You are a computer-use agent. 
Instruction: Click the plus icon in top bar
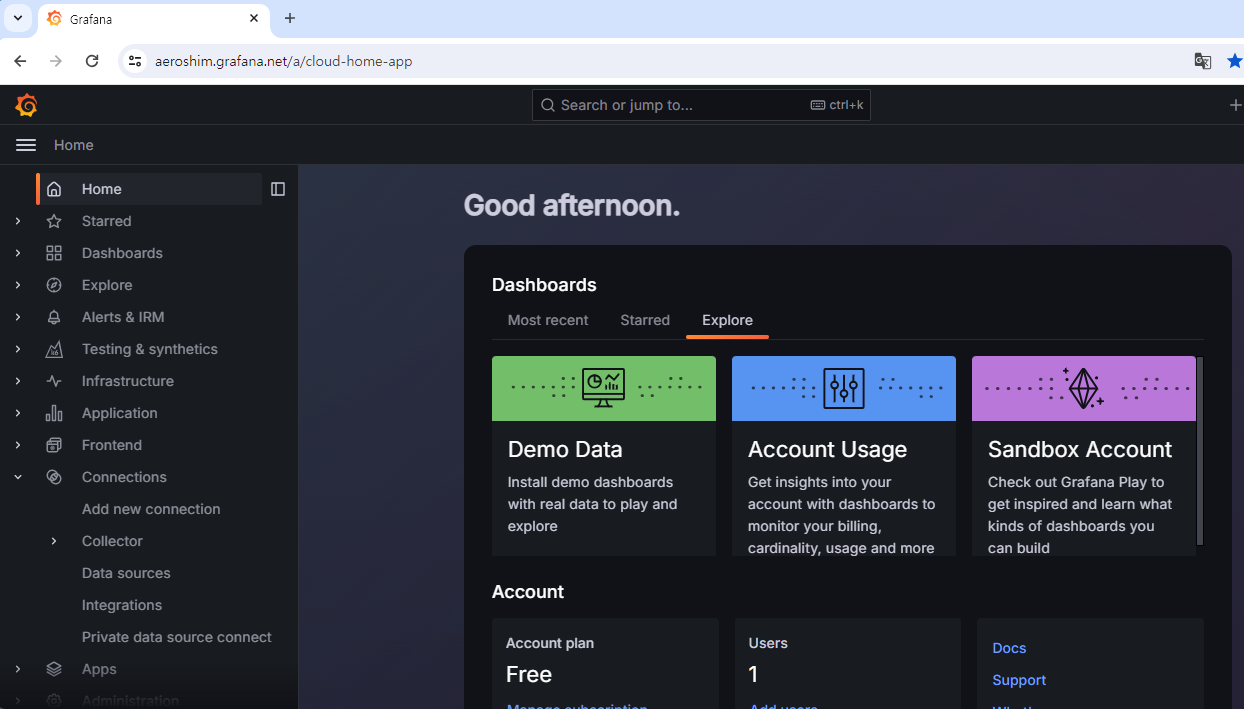click(x=1235, y=105)
